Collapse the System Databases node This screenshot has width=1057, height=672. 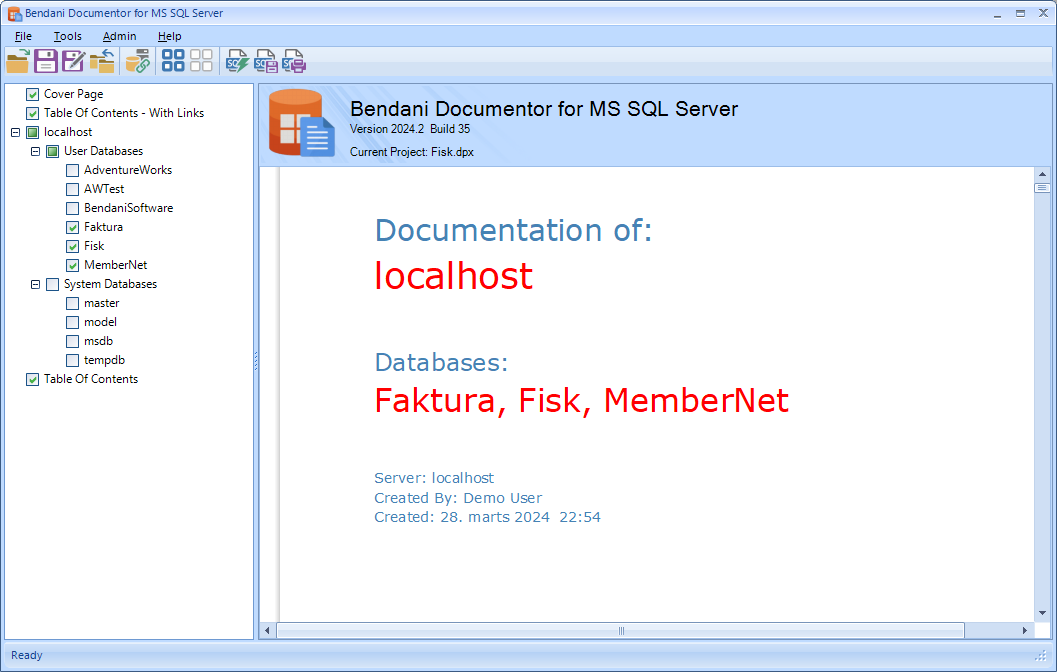35,284
